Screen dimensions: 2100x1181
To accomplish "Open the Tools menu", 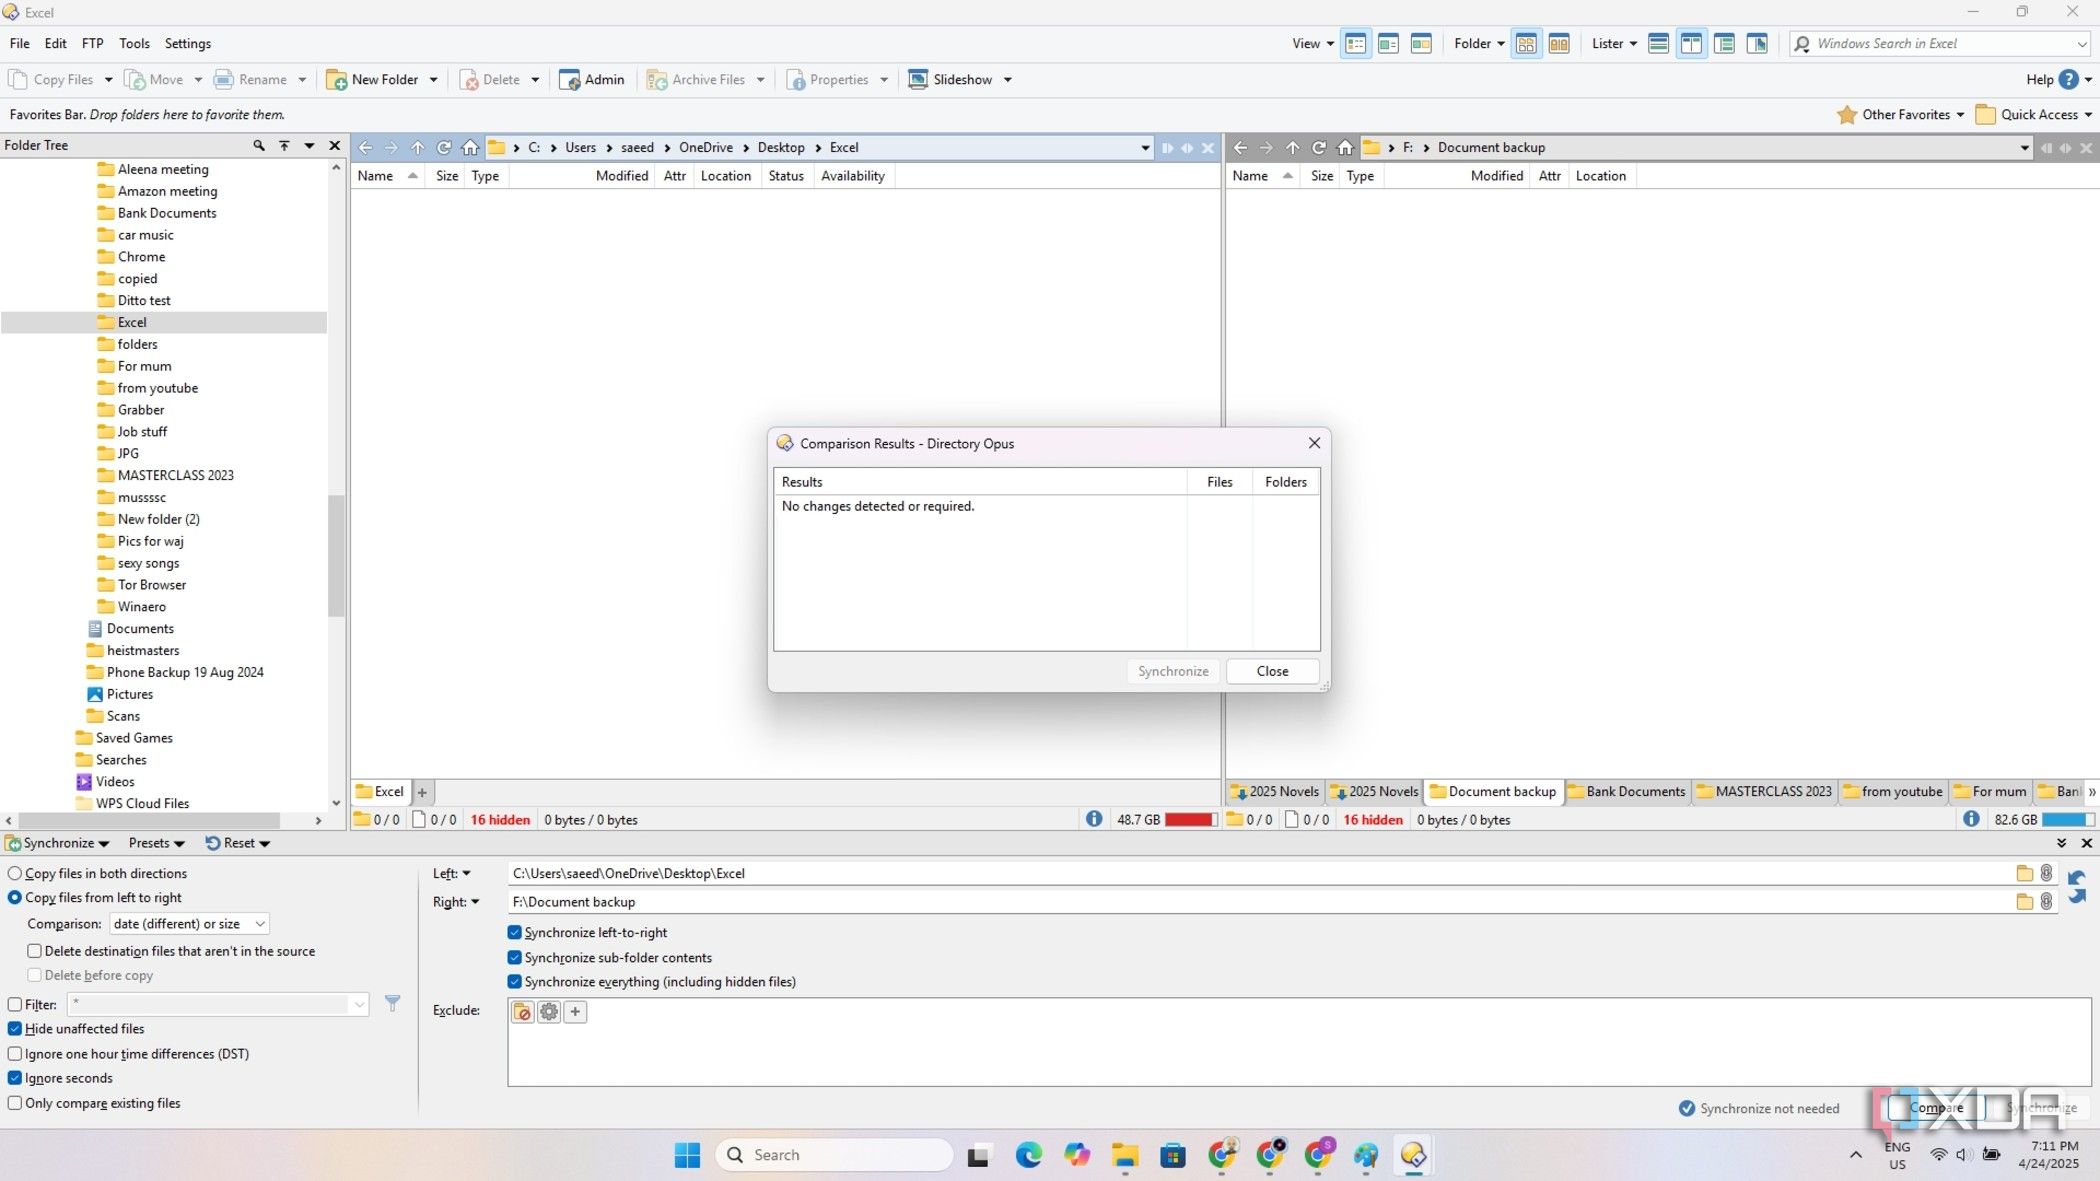I will tap(134, 44).
